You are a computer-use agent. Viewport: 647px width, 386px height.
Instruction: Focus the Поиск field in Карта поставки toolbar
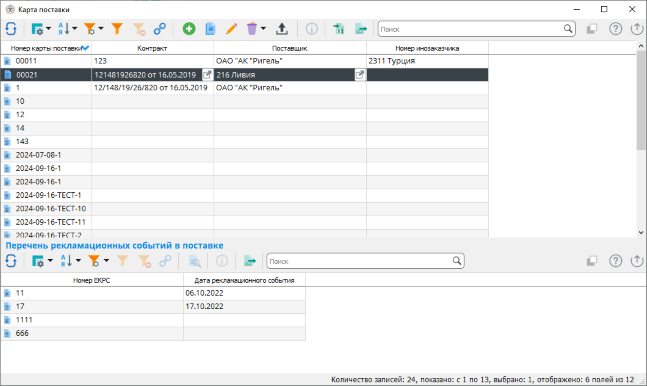point(470,29)
